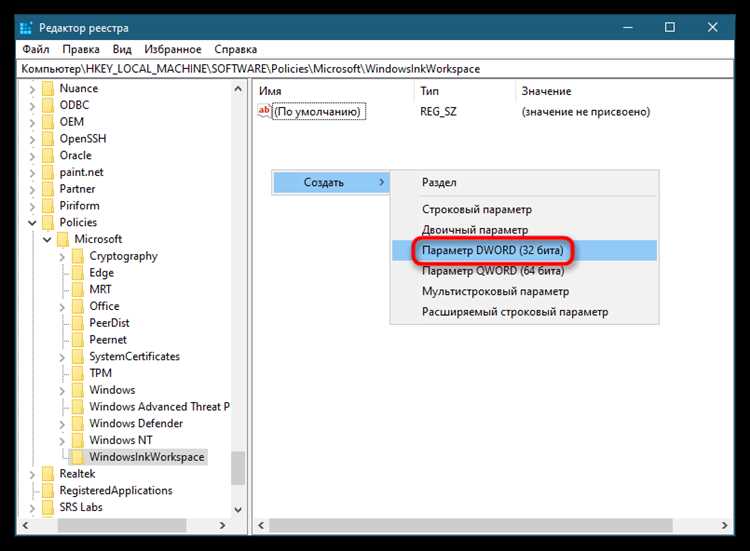Click the SystemCertificates folder icon
The width and height of the screenshot is (750, 551).
pyautogui.click(x=77, y=357)
